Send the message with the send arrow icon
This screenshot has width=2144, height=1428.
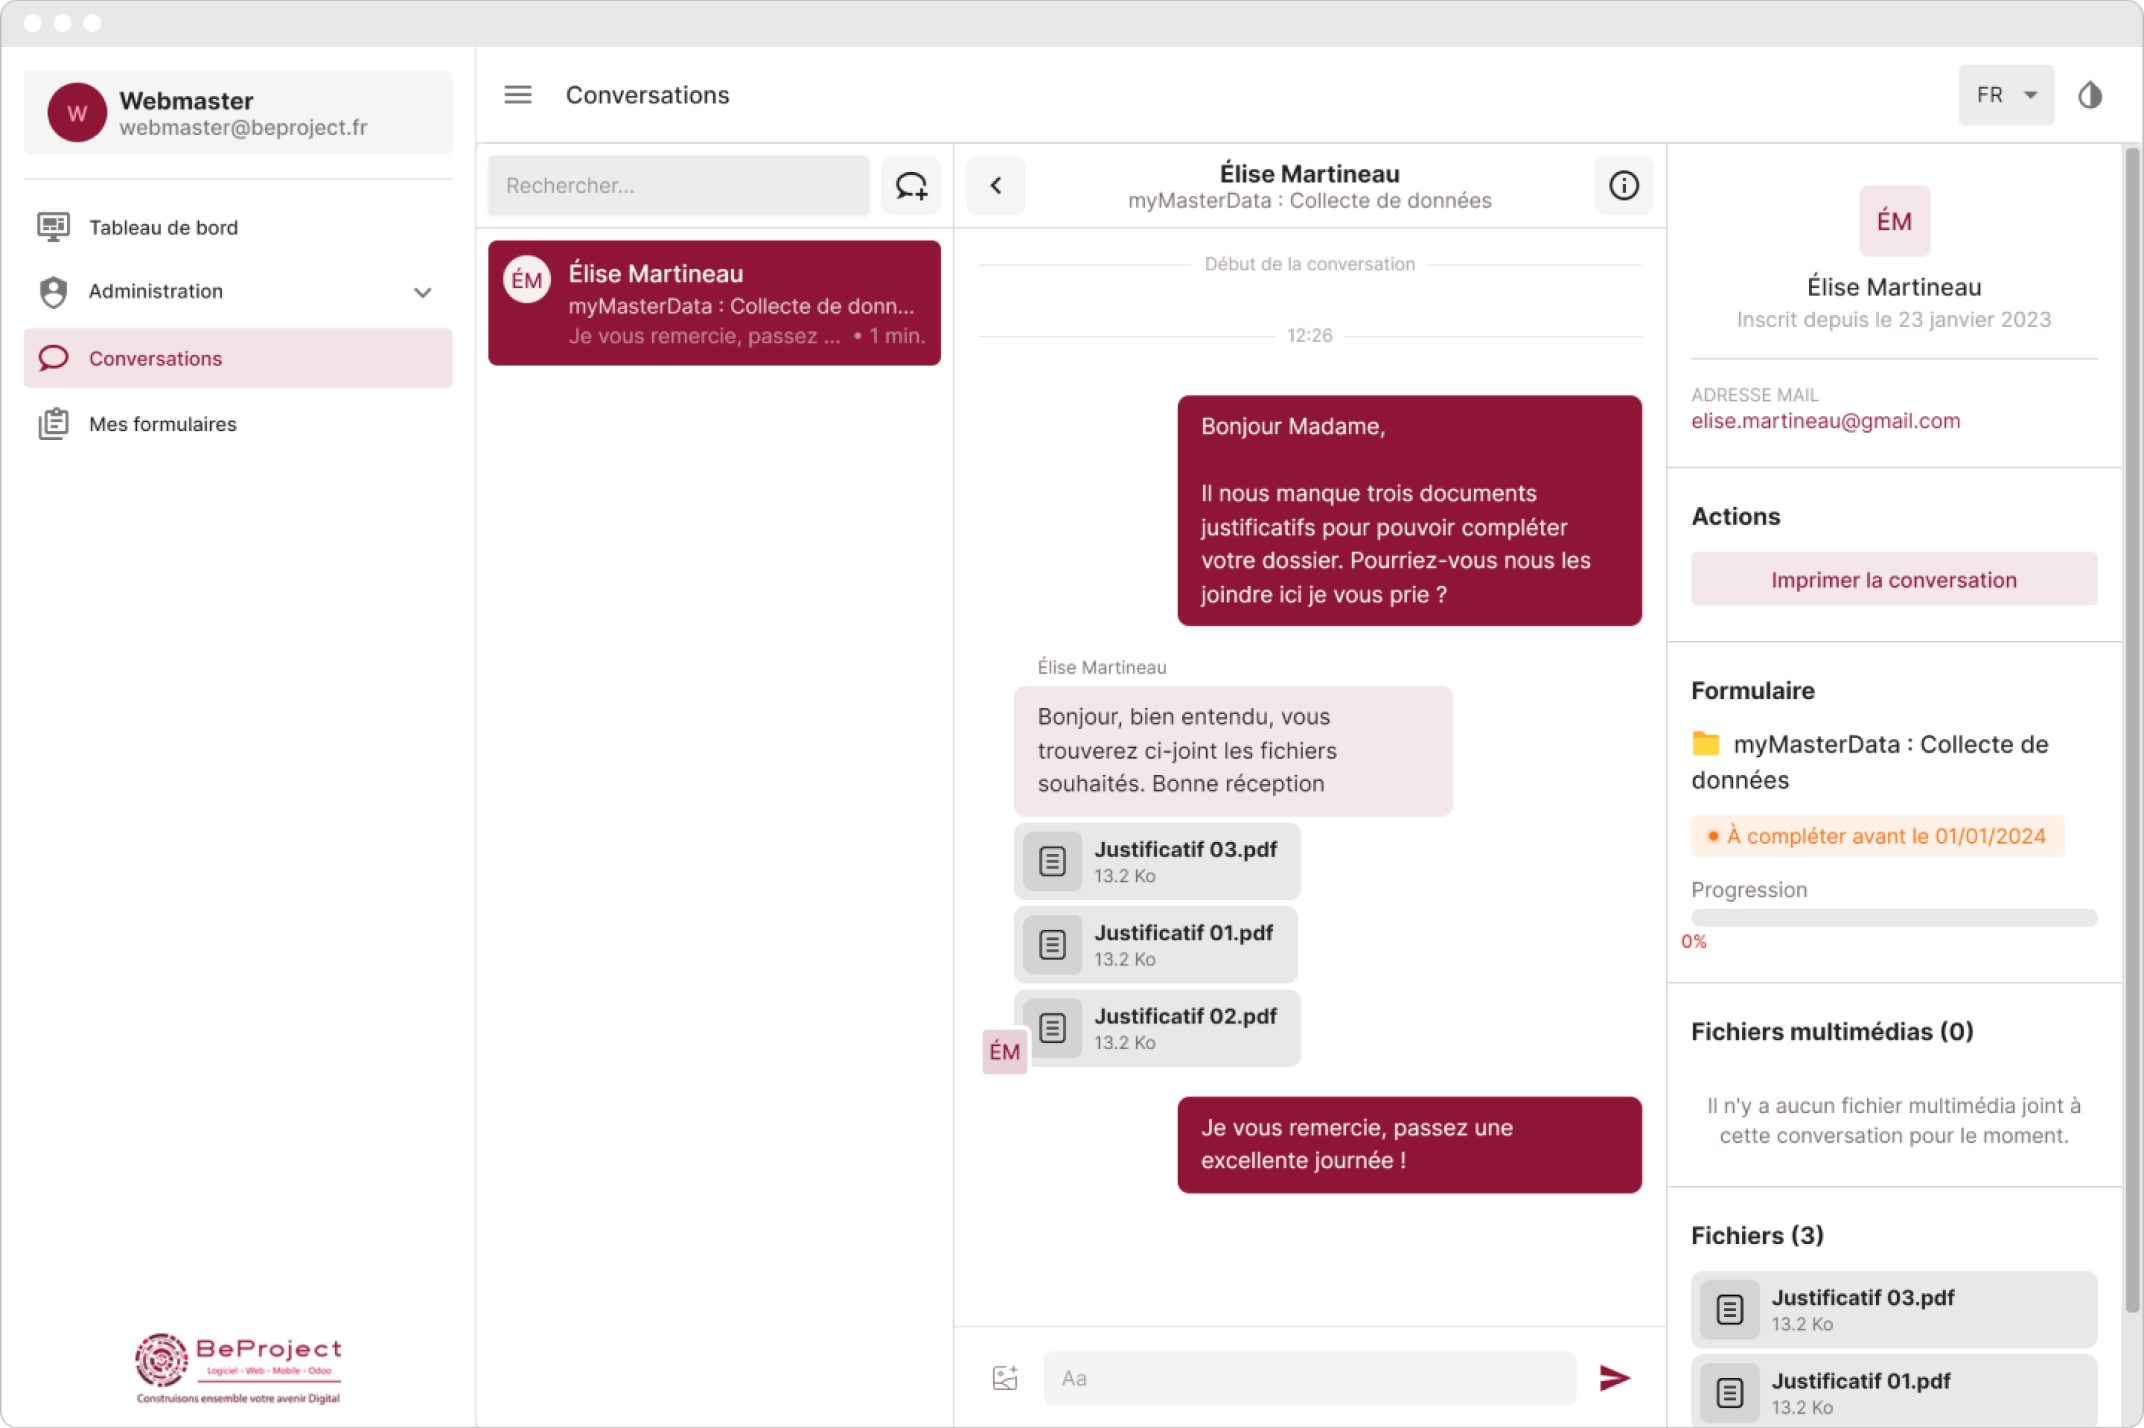1614,1377
